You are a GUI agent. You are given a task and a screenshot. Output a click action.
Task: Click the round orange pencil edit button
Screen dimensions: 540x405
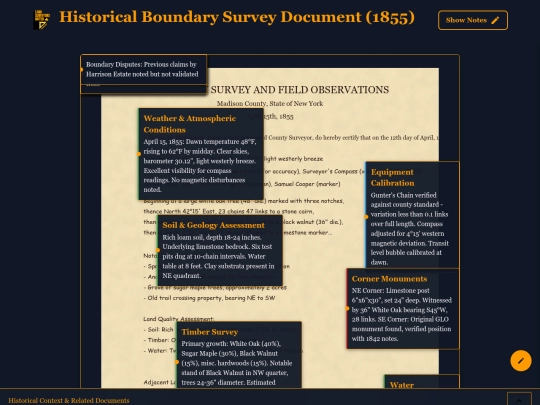pyautogui.click(x=521, y=361)
